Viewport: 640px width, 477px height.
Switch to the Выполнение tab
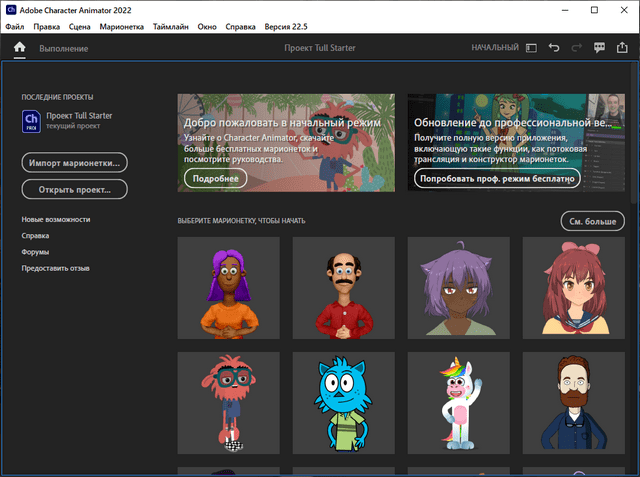pyautogui.click(x=64, y=48)
